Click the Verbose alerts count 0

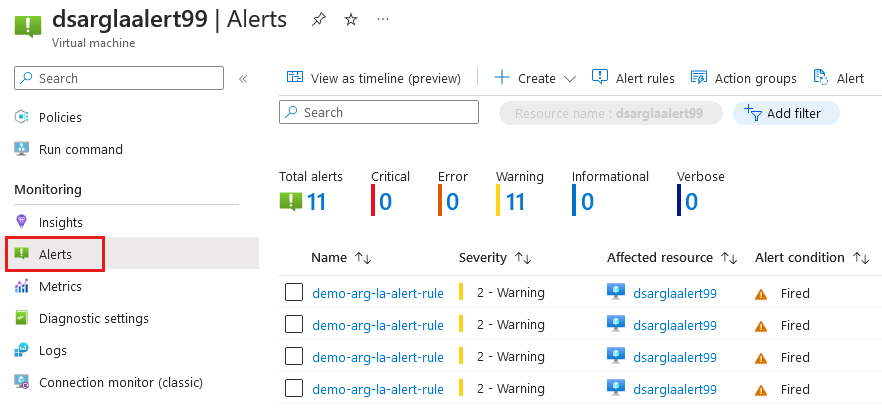[692, 202]
